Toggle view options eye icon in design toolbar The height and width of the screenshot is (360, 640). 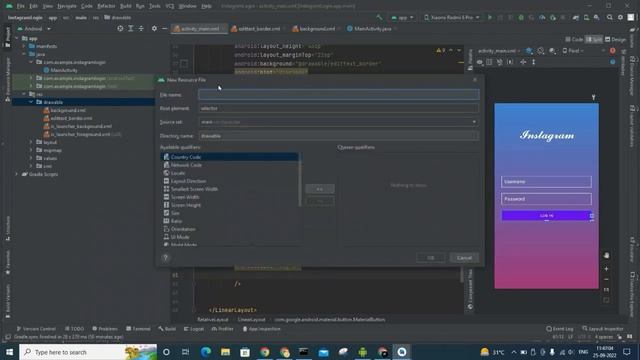click(x=480, y=62)
